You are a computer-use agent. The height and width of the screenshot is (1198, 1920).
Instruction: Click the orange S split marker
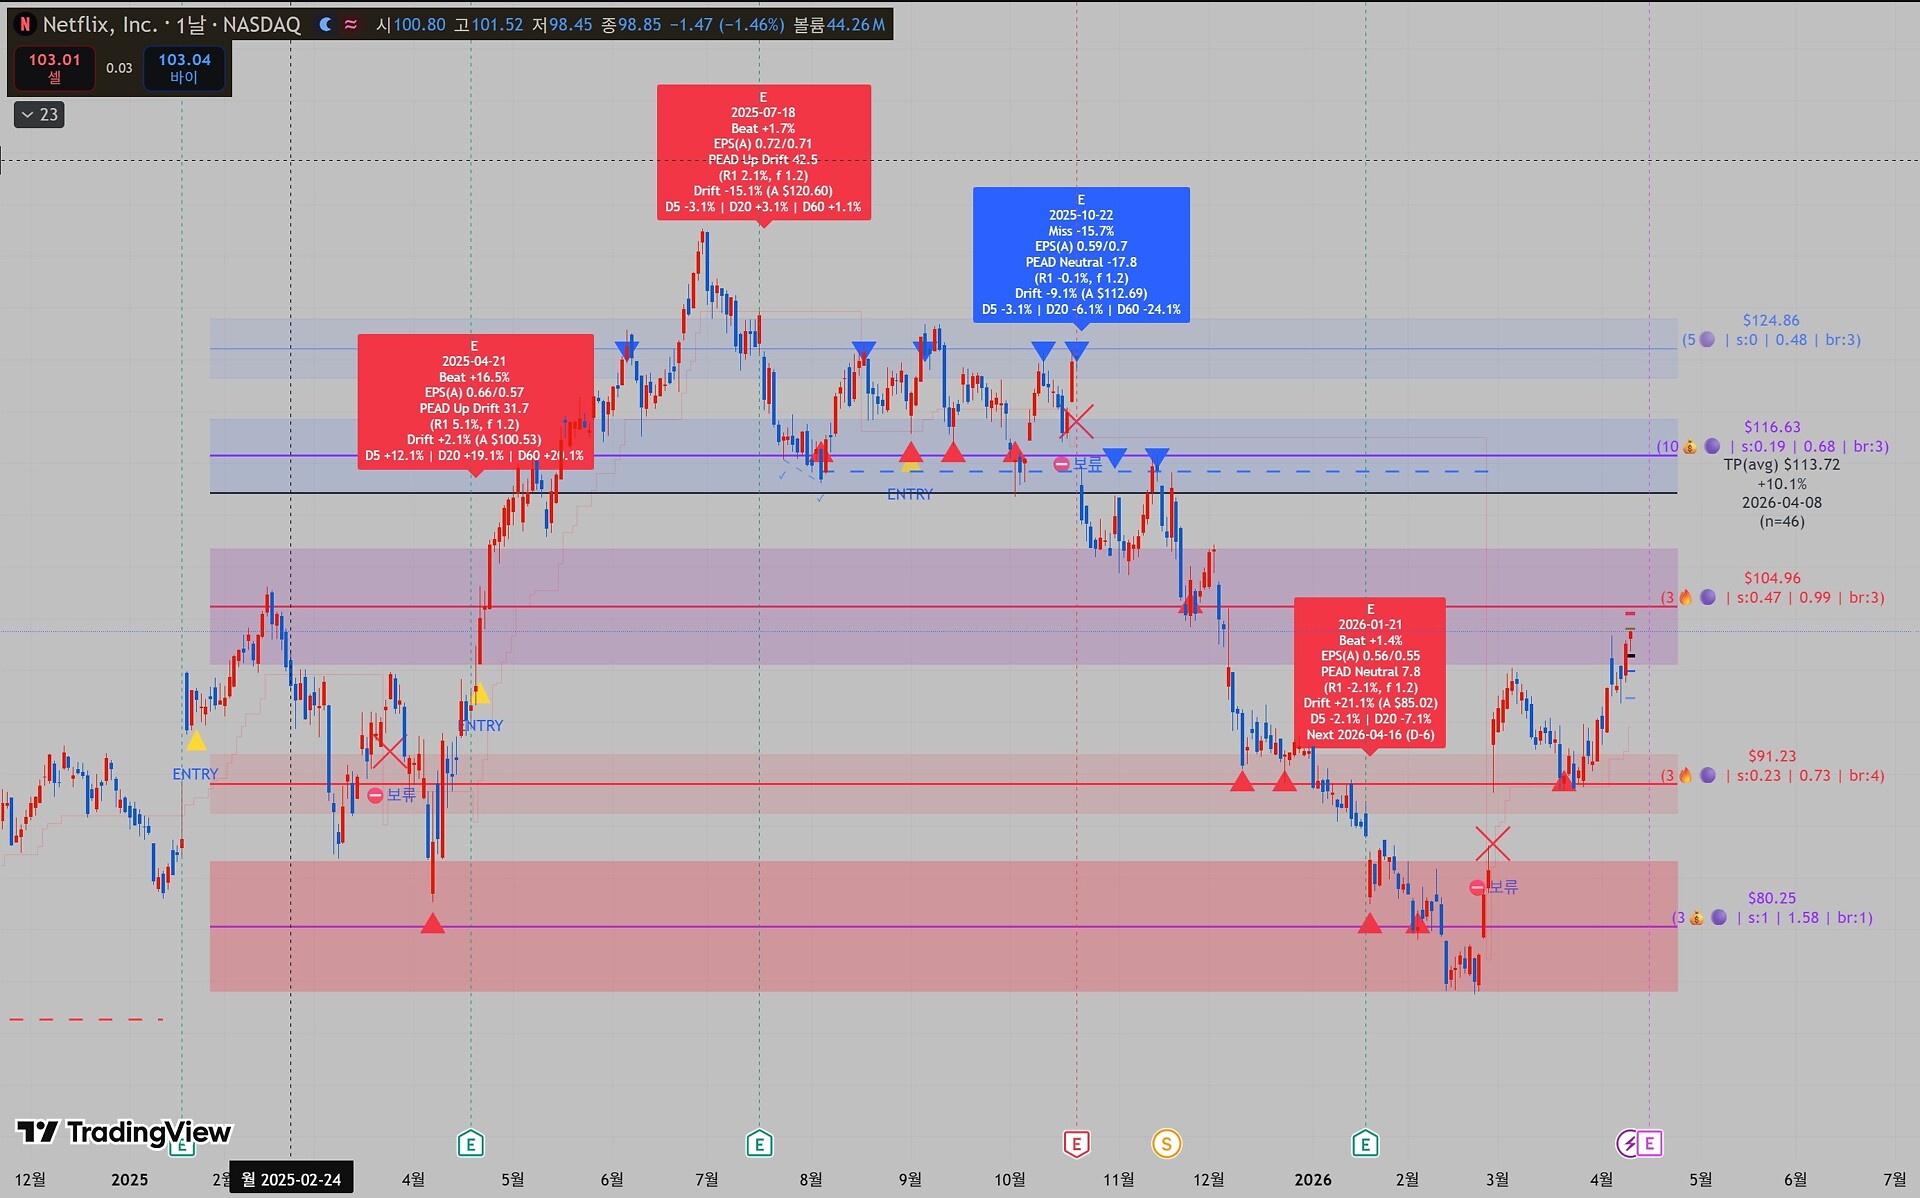pyautogui.click(x=1166, y=1143)
